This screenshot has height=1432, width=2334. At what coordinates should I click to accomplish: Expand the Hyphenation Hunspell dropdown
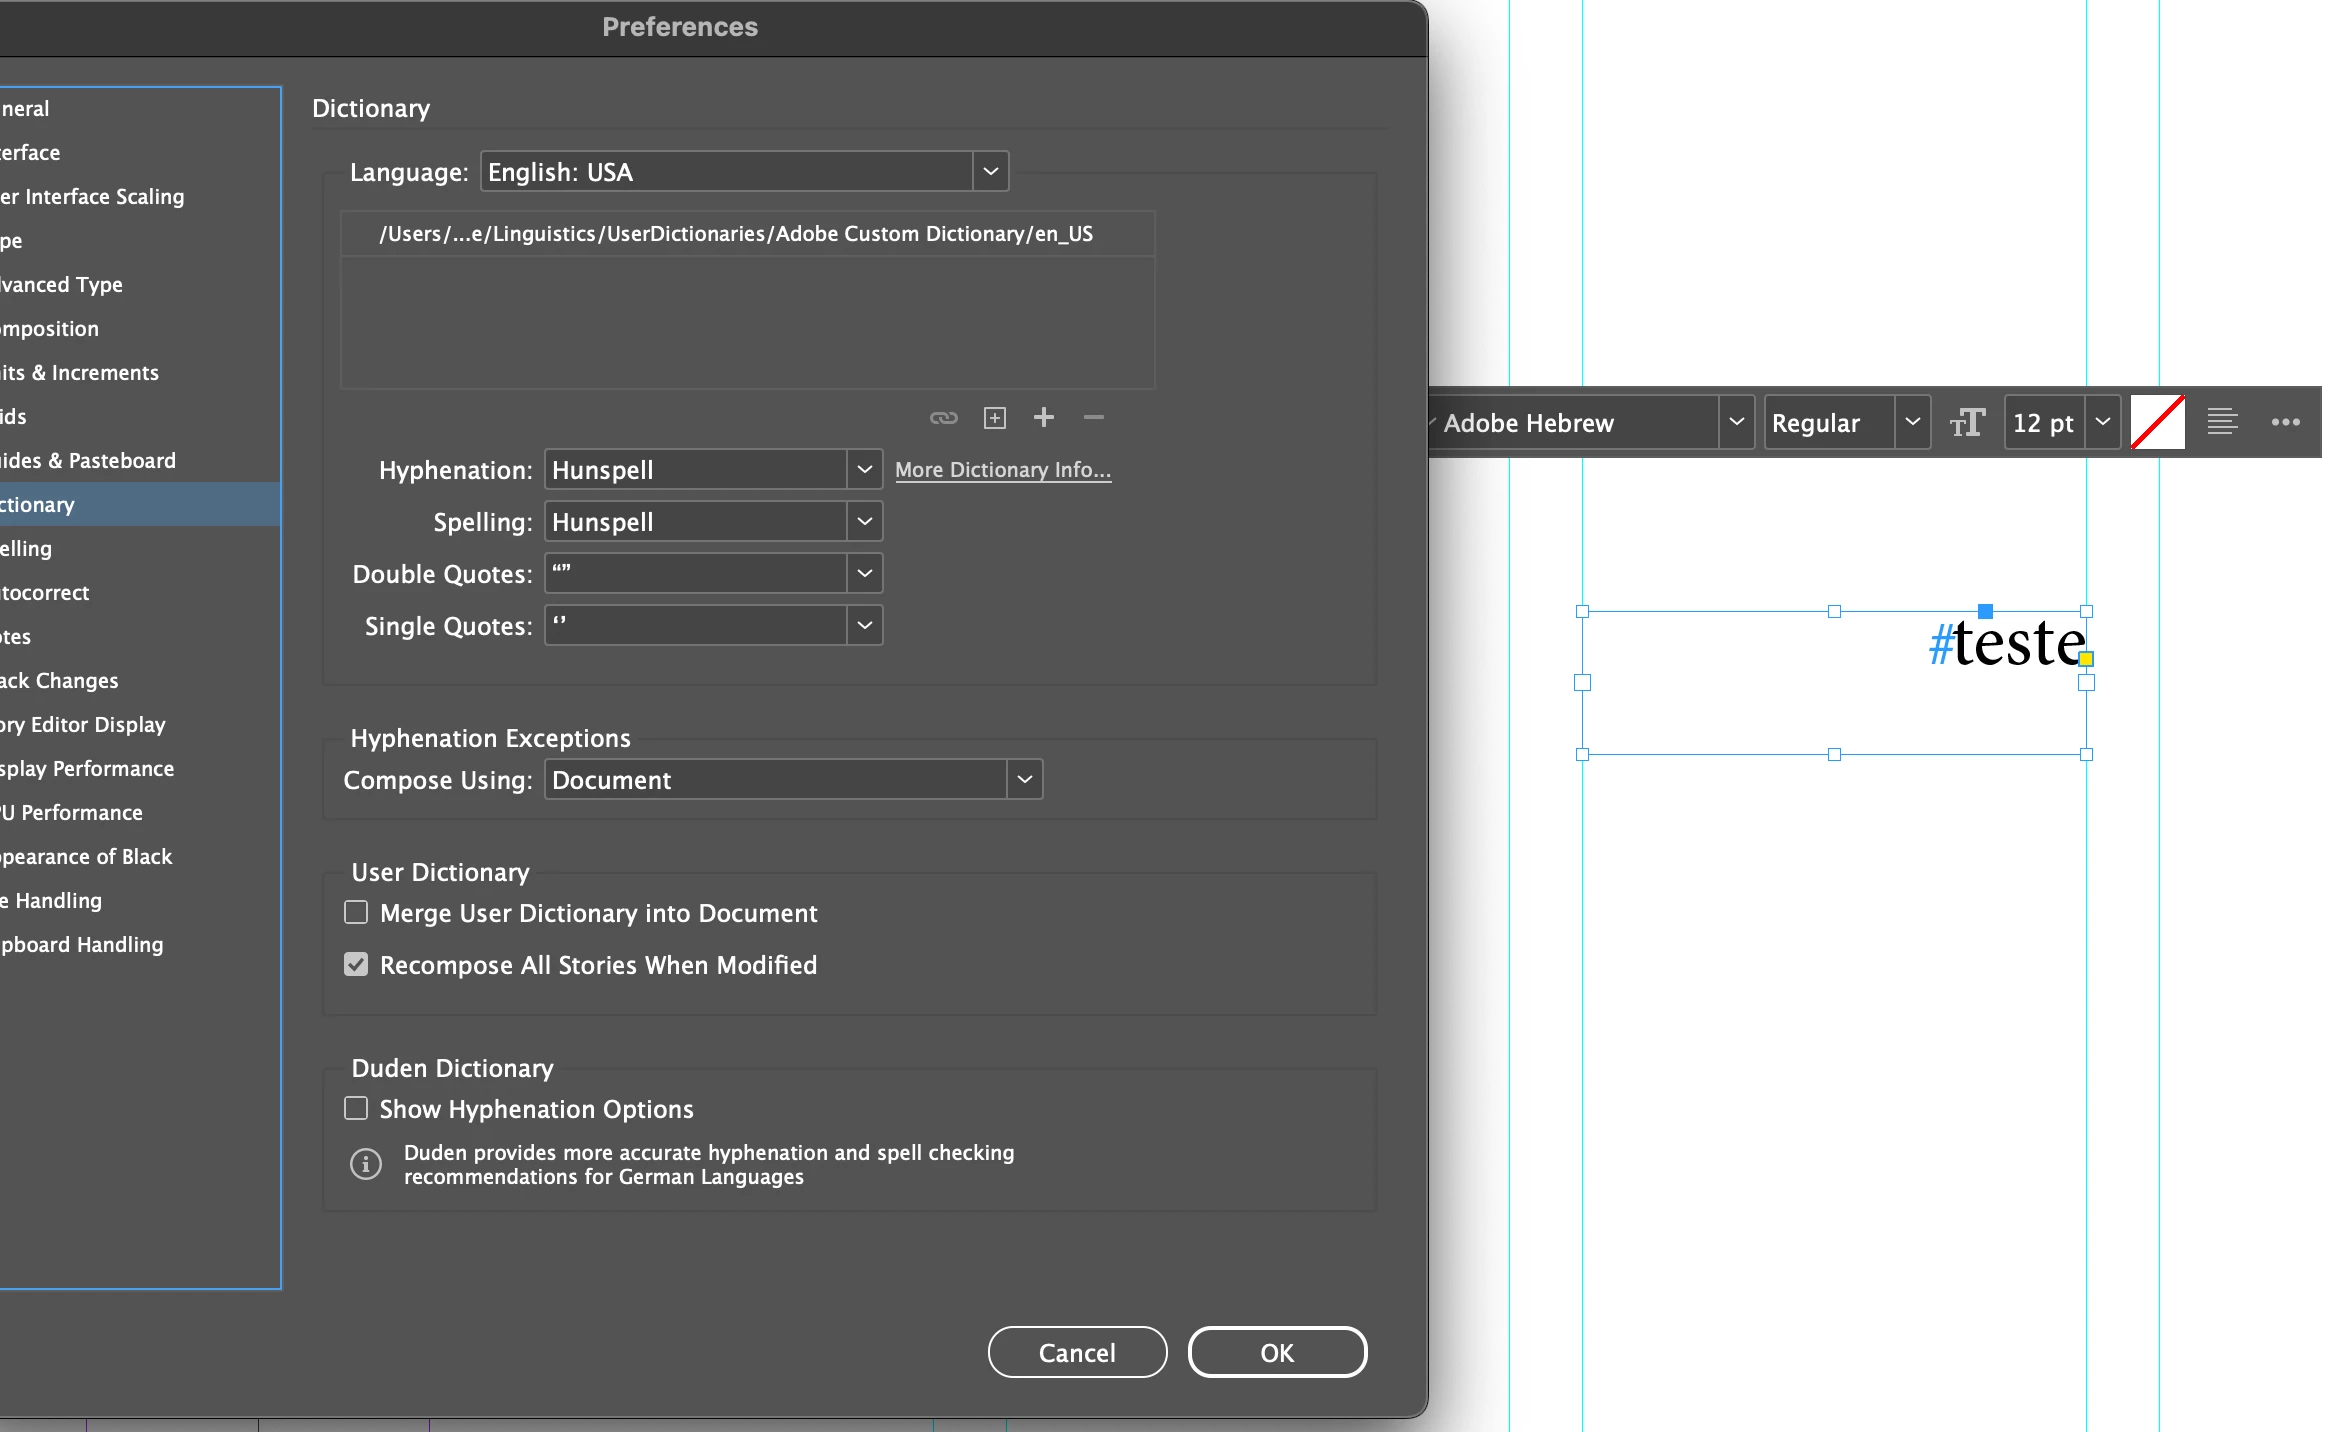(x=713, y=470)
